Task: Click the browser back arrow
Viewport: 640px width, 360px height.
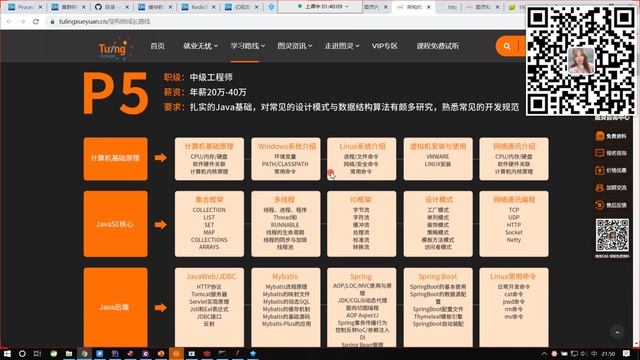Action: [9, 21]
